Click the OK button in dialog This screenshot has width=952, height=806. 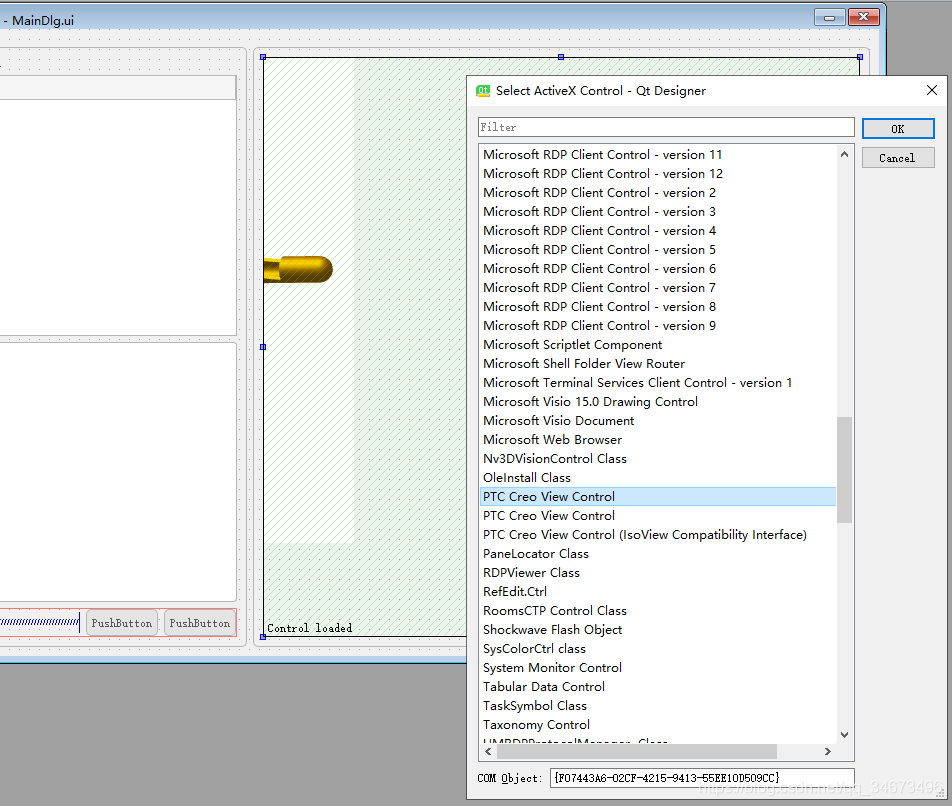(897, 128)
